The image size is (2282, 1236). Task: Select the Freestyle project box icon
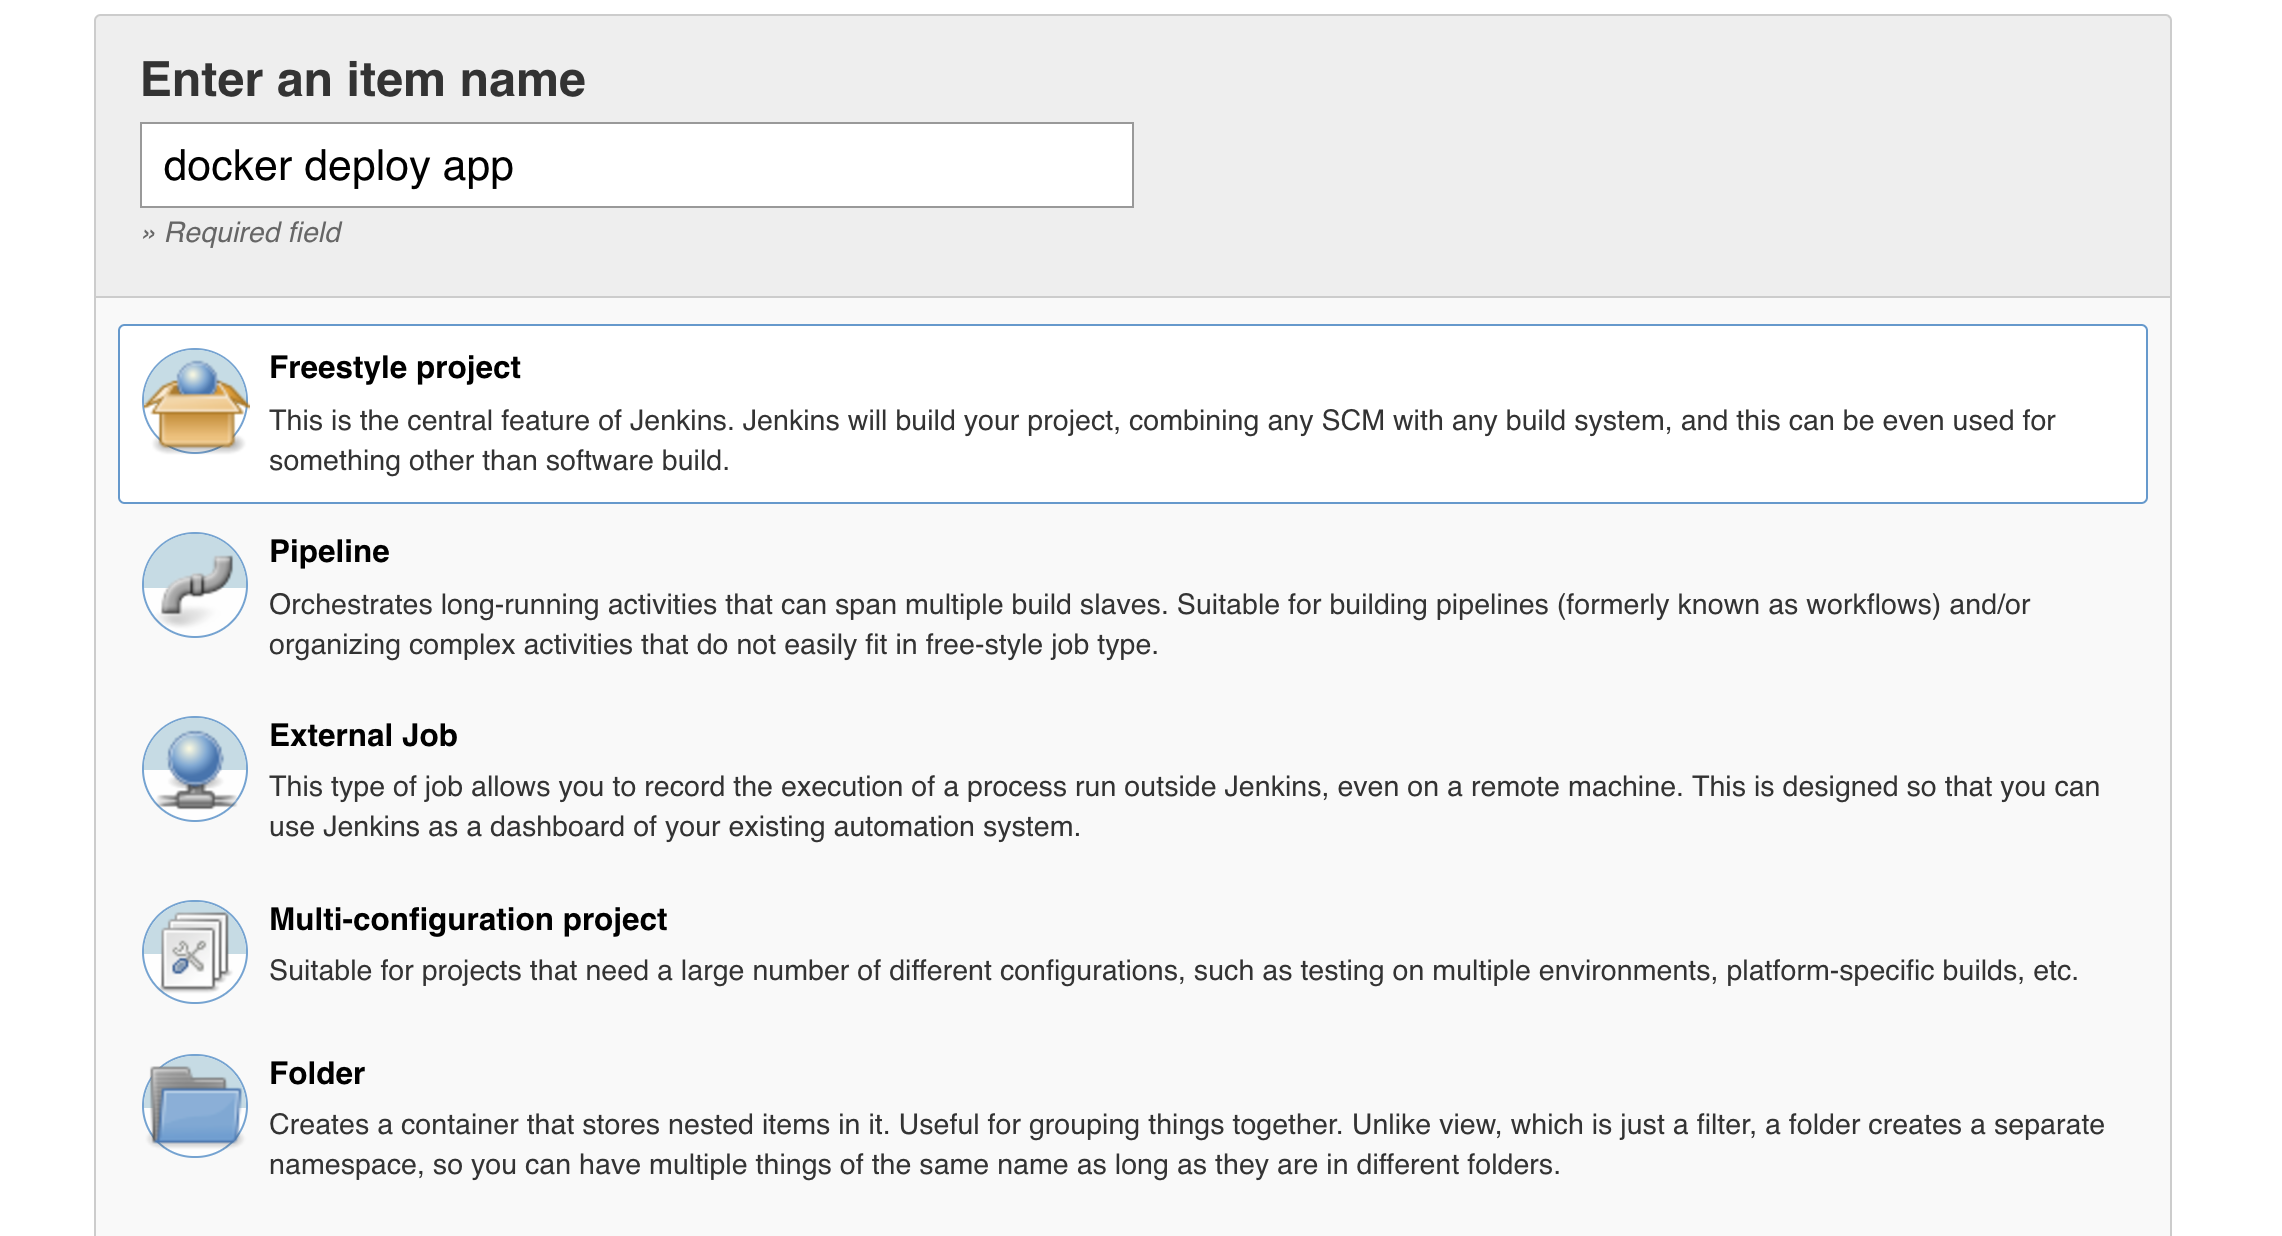pyautogui.click(x=195, y=401)
